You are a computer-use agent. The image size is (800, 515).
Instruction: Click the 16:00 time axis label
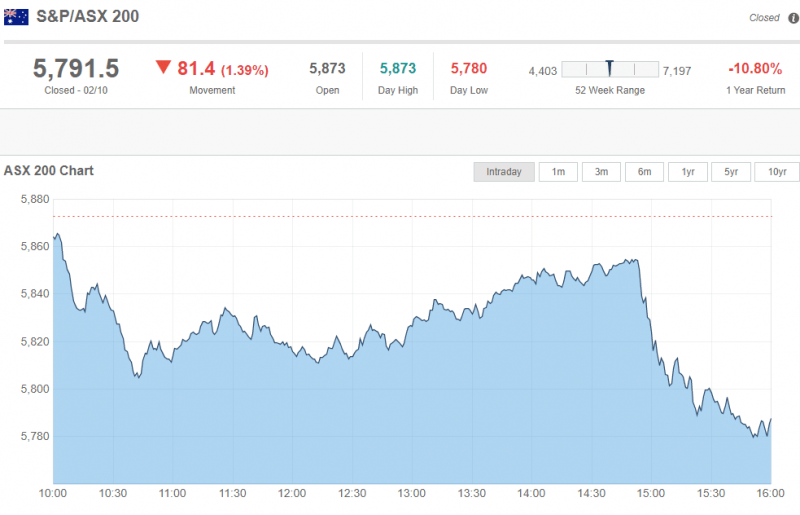(x=770, y=494)
